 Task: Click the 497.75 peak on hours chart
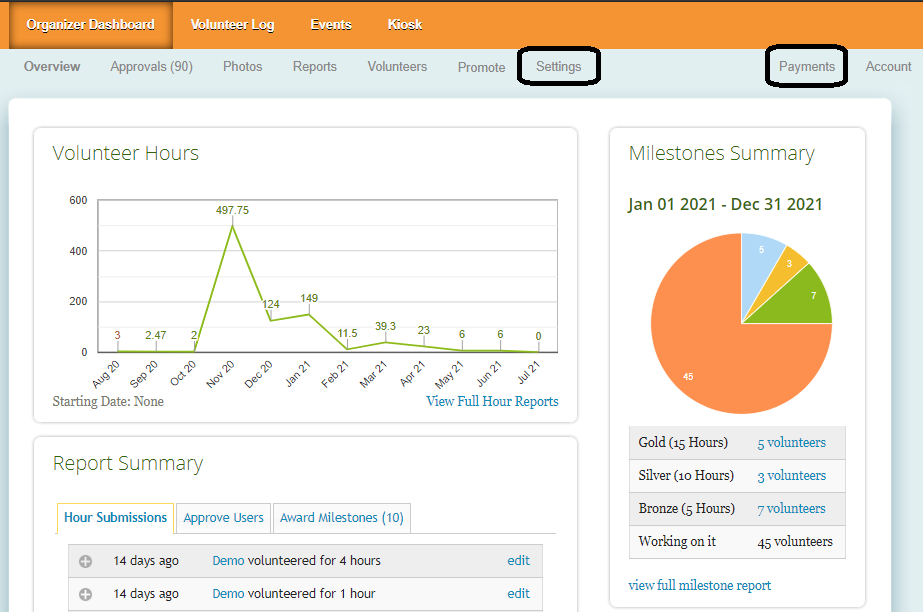point(233,225)
